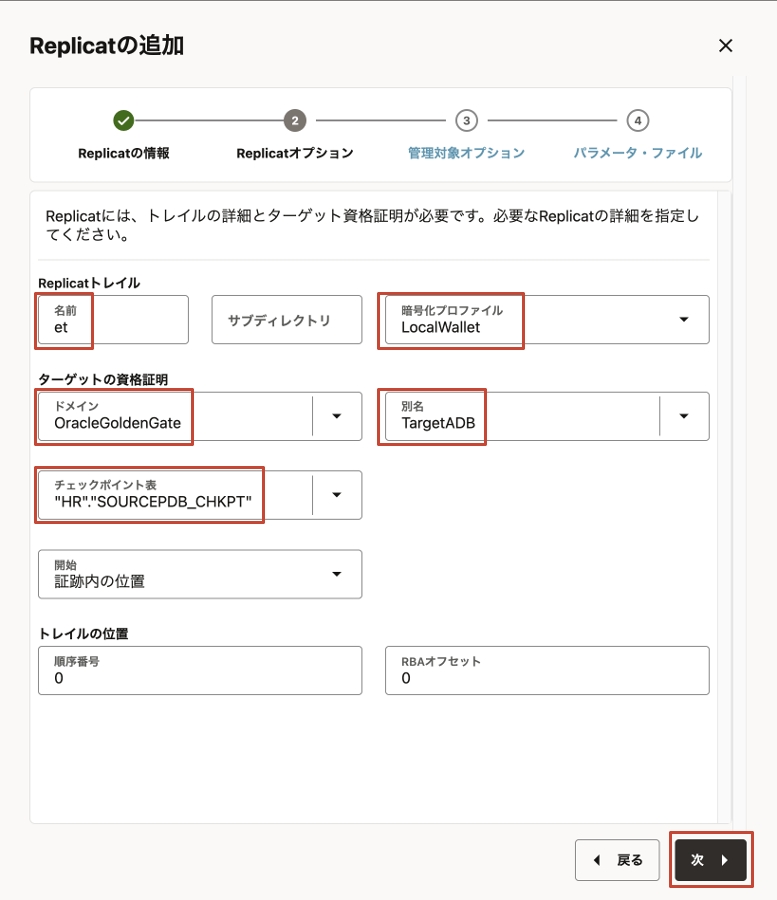Edit the RBAオフセット field

pyautogui.click(x=547, y=670)
